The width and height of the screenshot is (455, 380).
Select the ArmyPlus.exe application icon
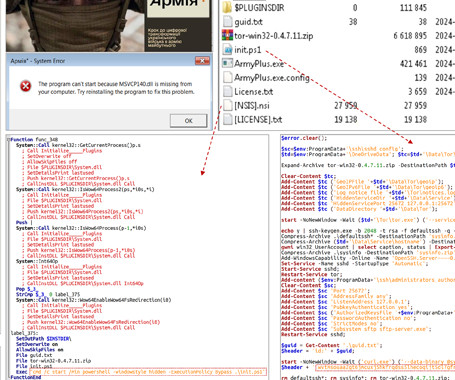(x=227, y=63)
